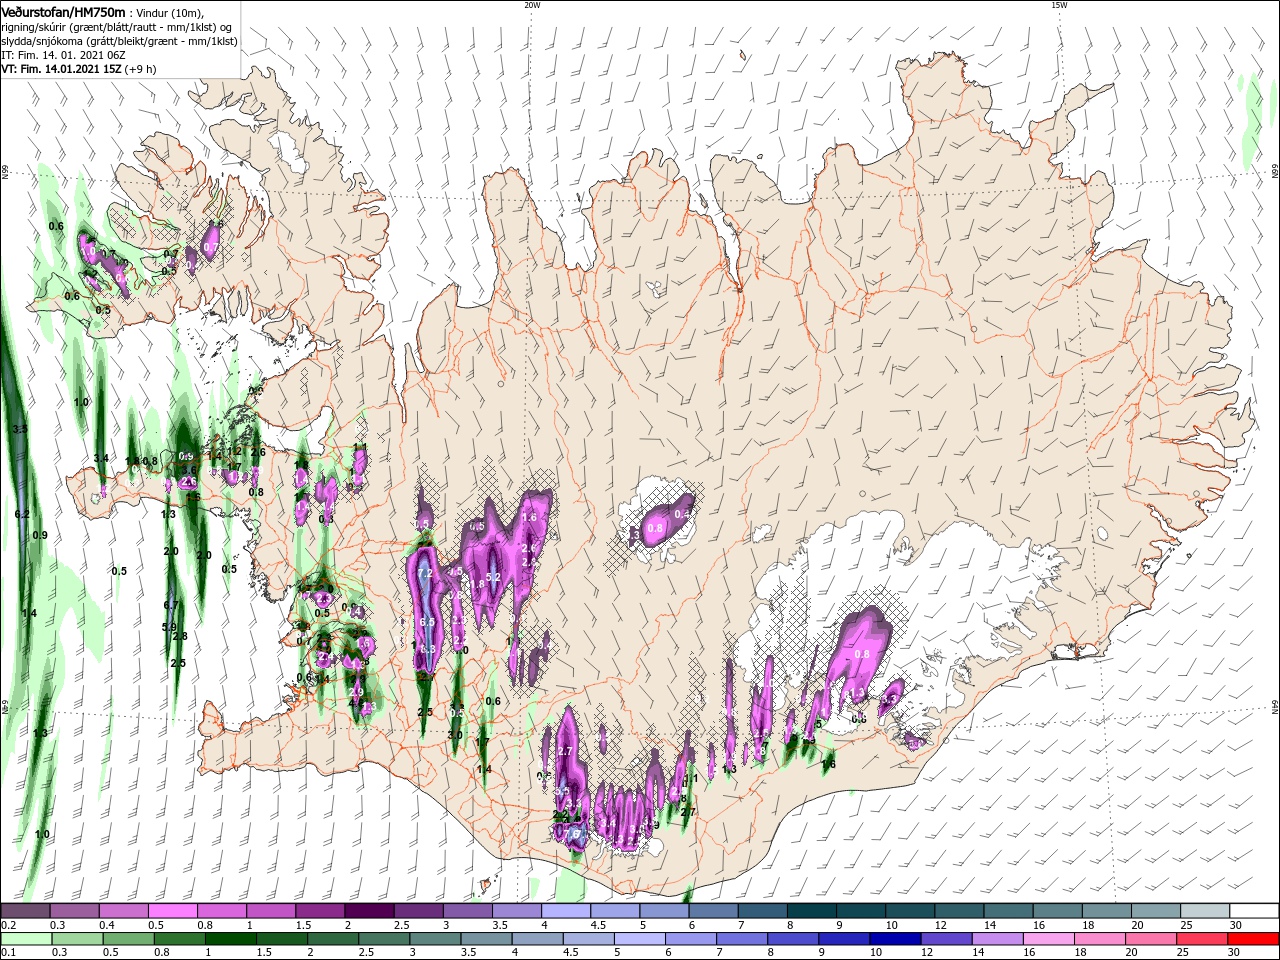Click the 'VT: Fim. 14.01.2021 15Z' valid time
This screenshot has width=1280, height=960.
(x=60, y=69)
